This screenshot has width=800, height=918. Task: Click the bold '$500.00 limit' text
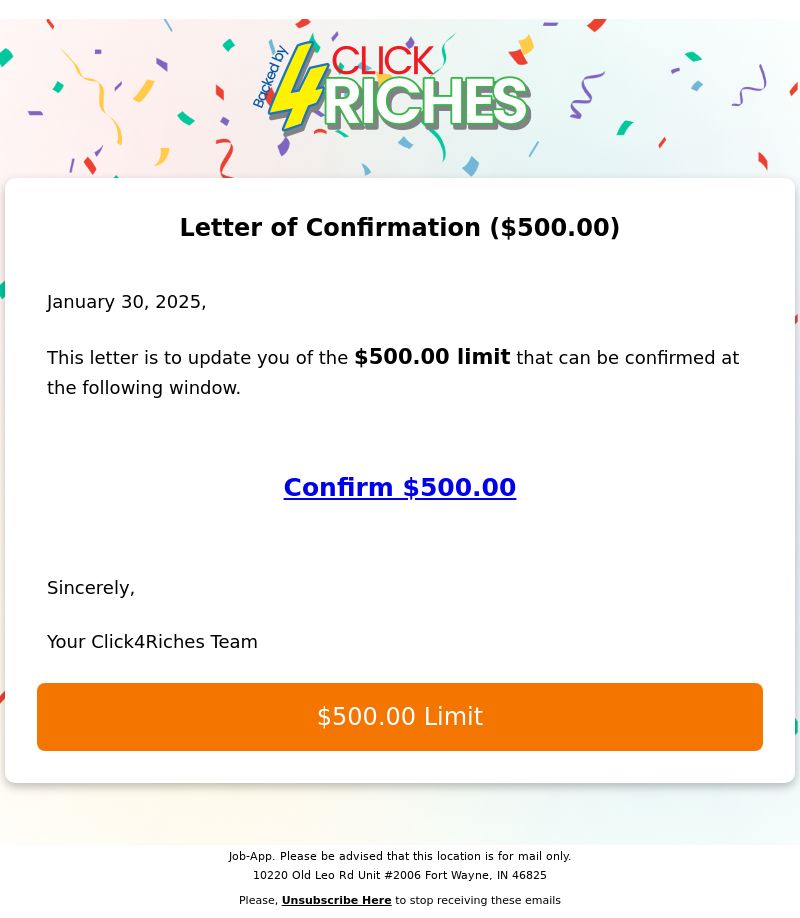tap(432, 357)
